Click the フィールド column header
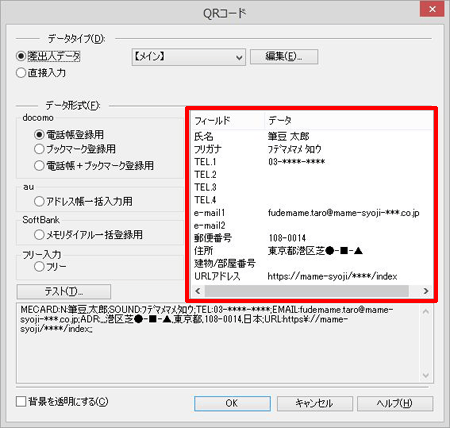The width and height of the screenshot is (470, 428). [x=228, y=121]
